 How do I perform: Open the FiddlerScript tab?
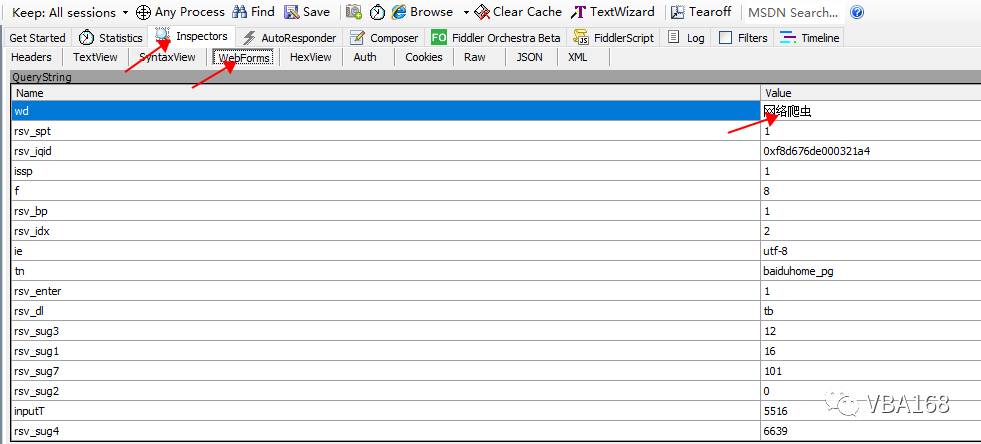click(x=614, y=38)
